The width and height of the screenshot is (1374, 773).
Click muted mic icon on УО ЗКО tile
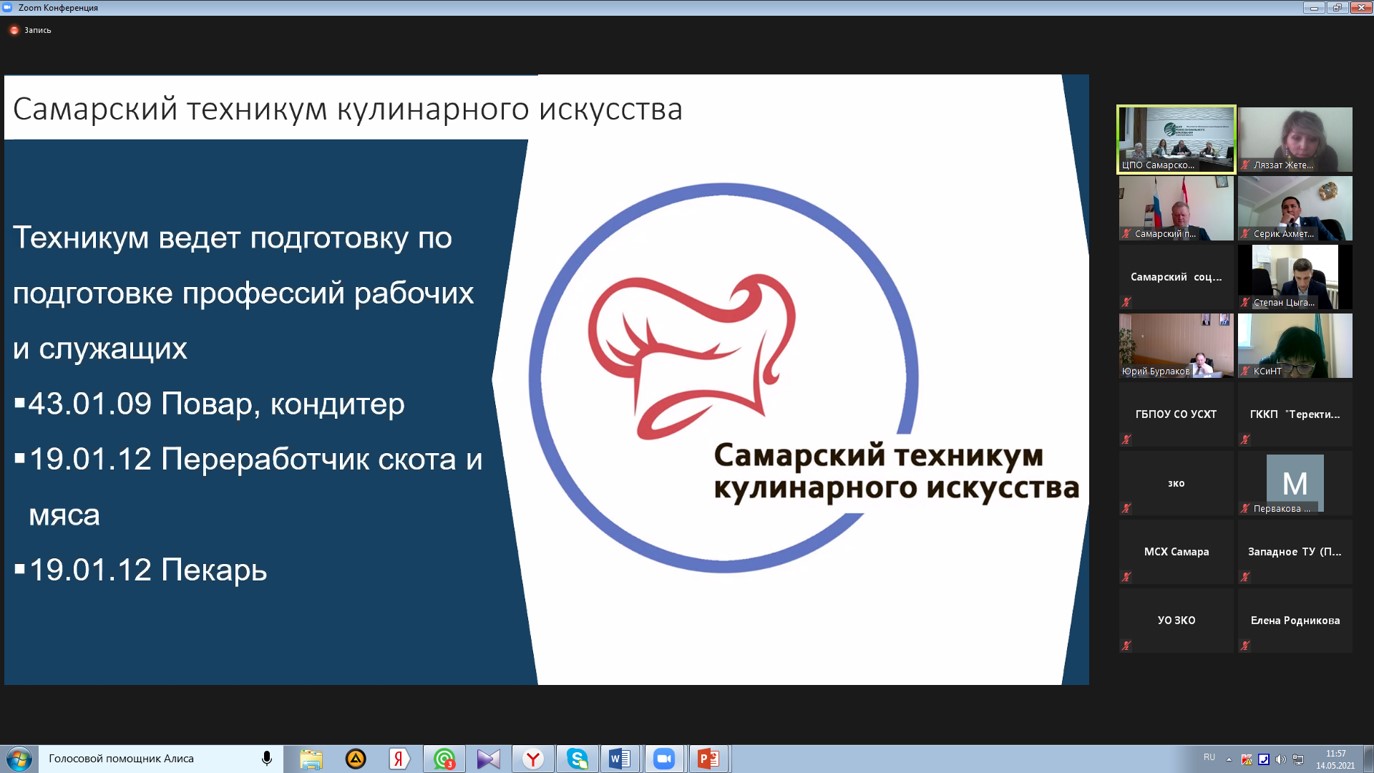pos(1126,646)
